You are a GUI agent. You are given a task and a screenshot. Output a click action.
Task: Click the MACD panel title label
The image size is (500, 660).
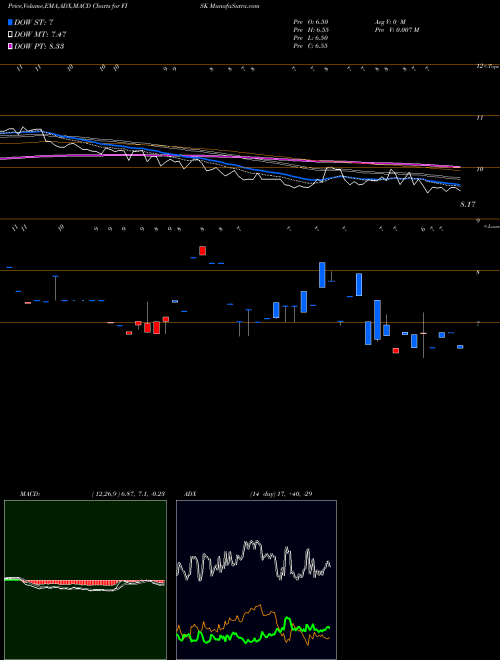30,494
